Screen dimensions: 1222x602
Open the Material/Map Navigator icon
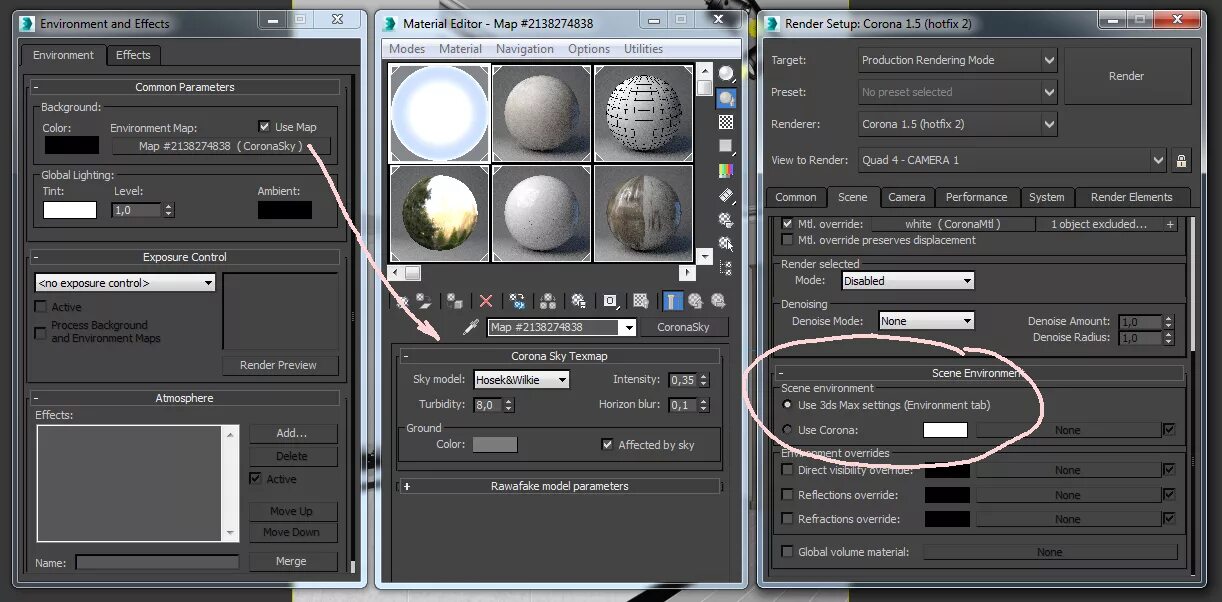click(x=726, y=267)
